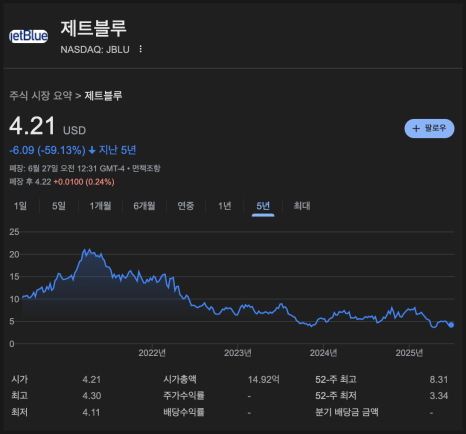466x434 pixels.
Task: Select the 1일 range tab
Action: click(20, 206)
